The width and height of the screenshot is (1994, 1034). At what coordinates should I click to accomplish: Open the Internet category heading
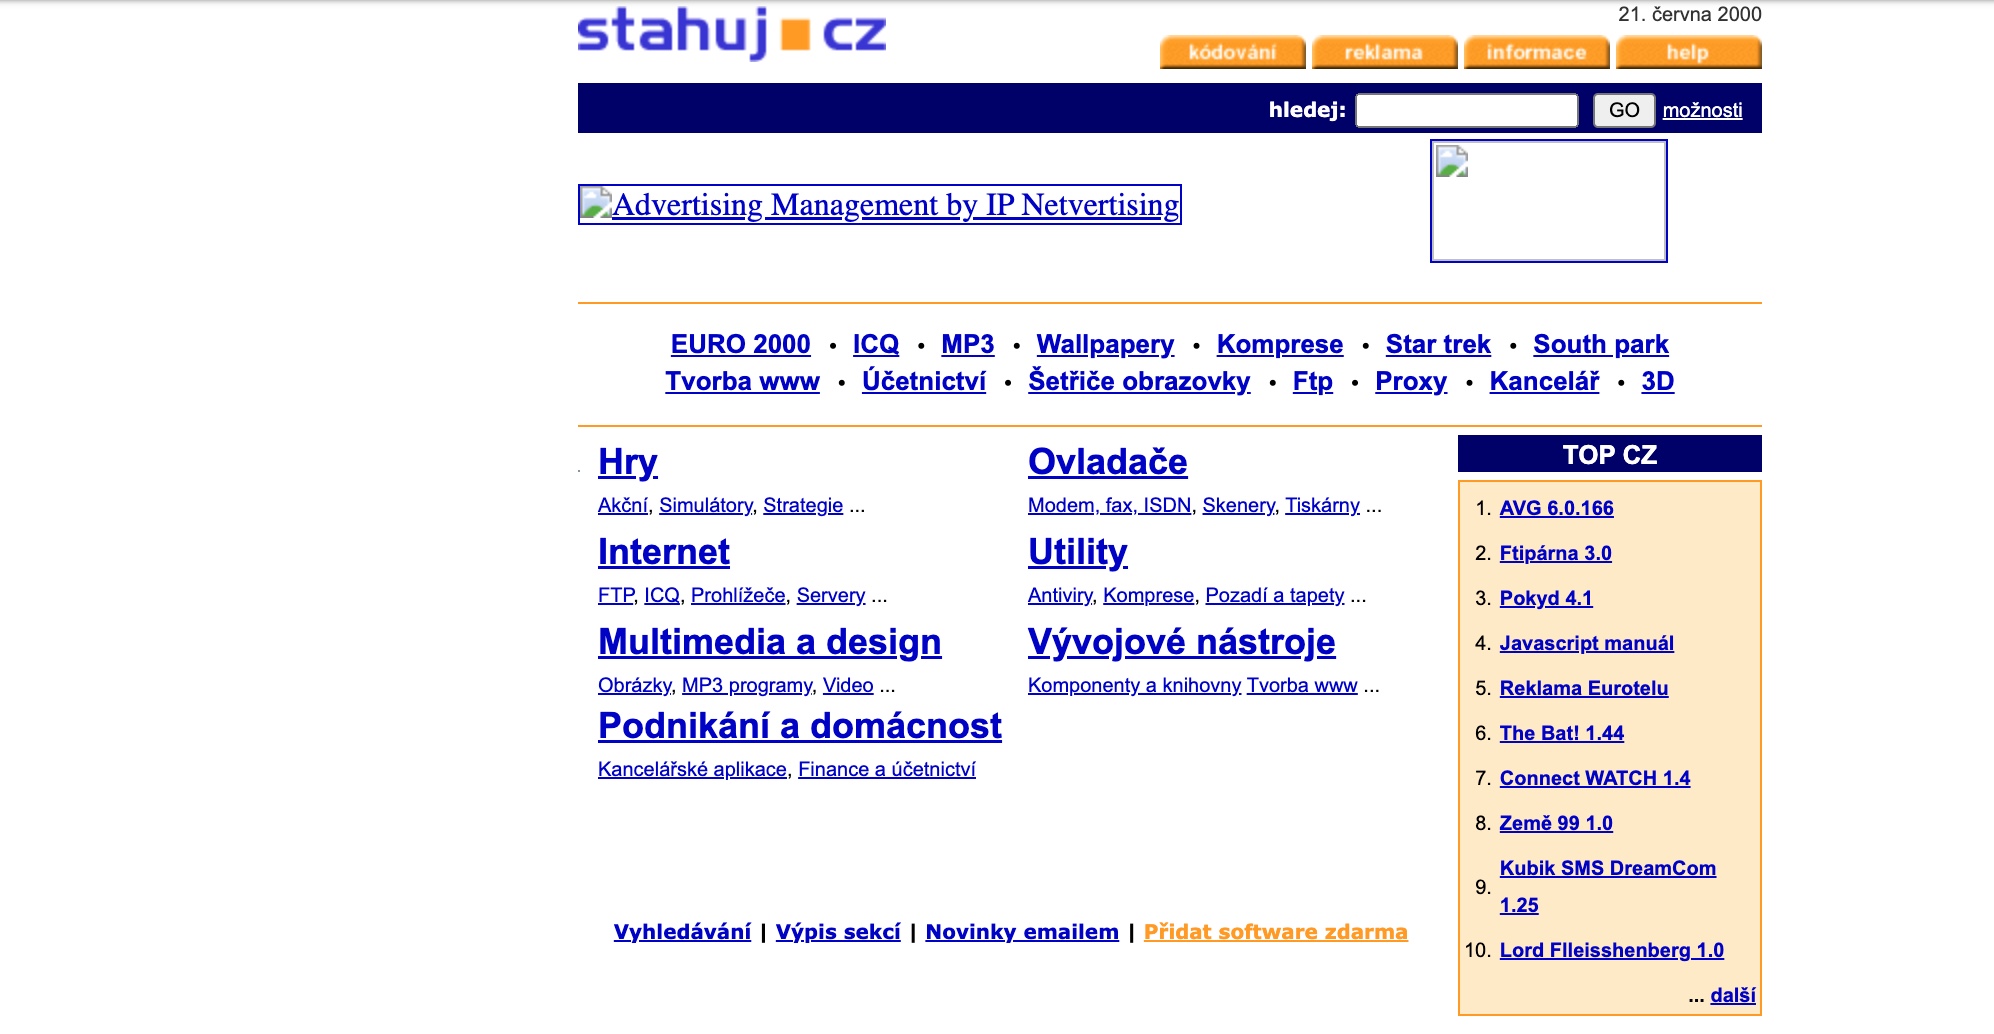664,552
